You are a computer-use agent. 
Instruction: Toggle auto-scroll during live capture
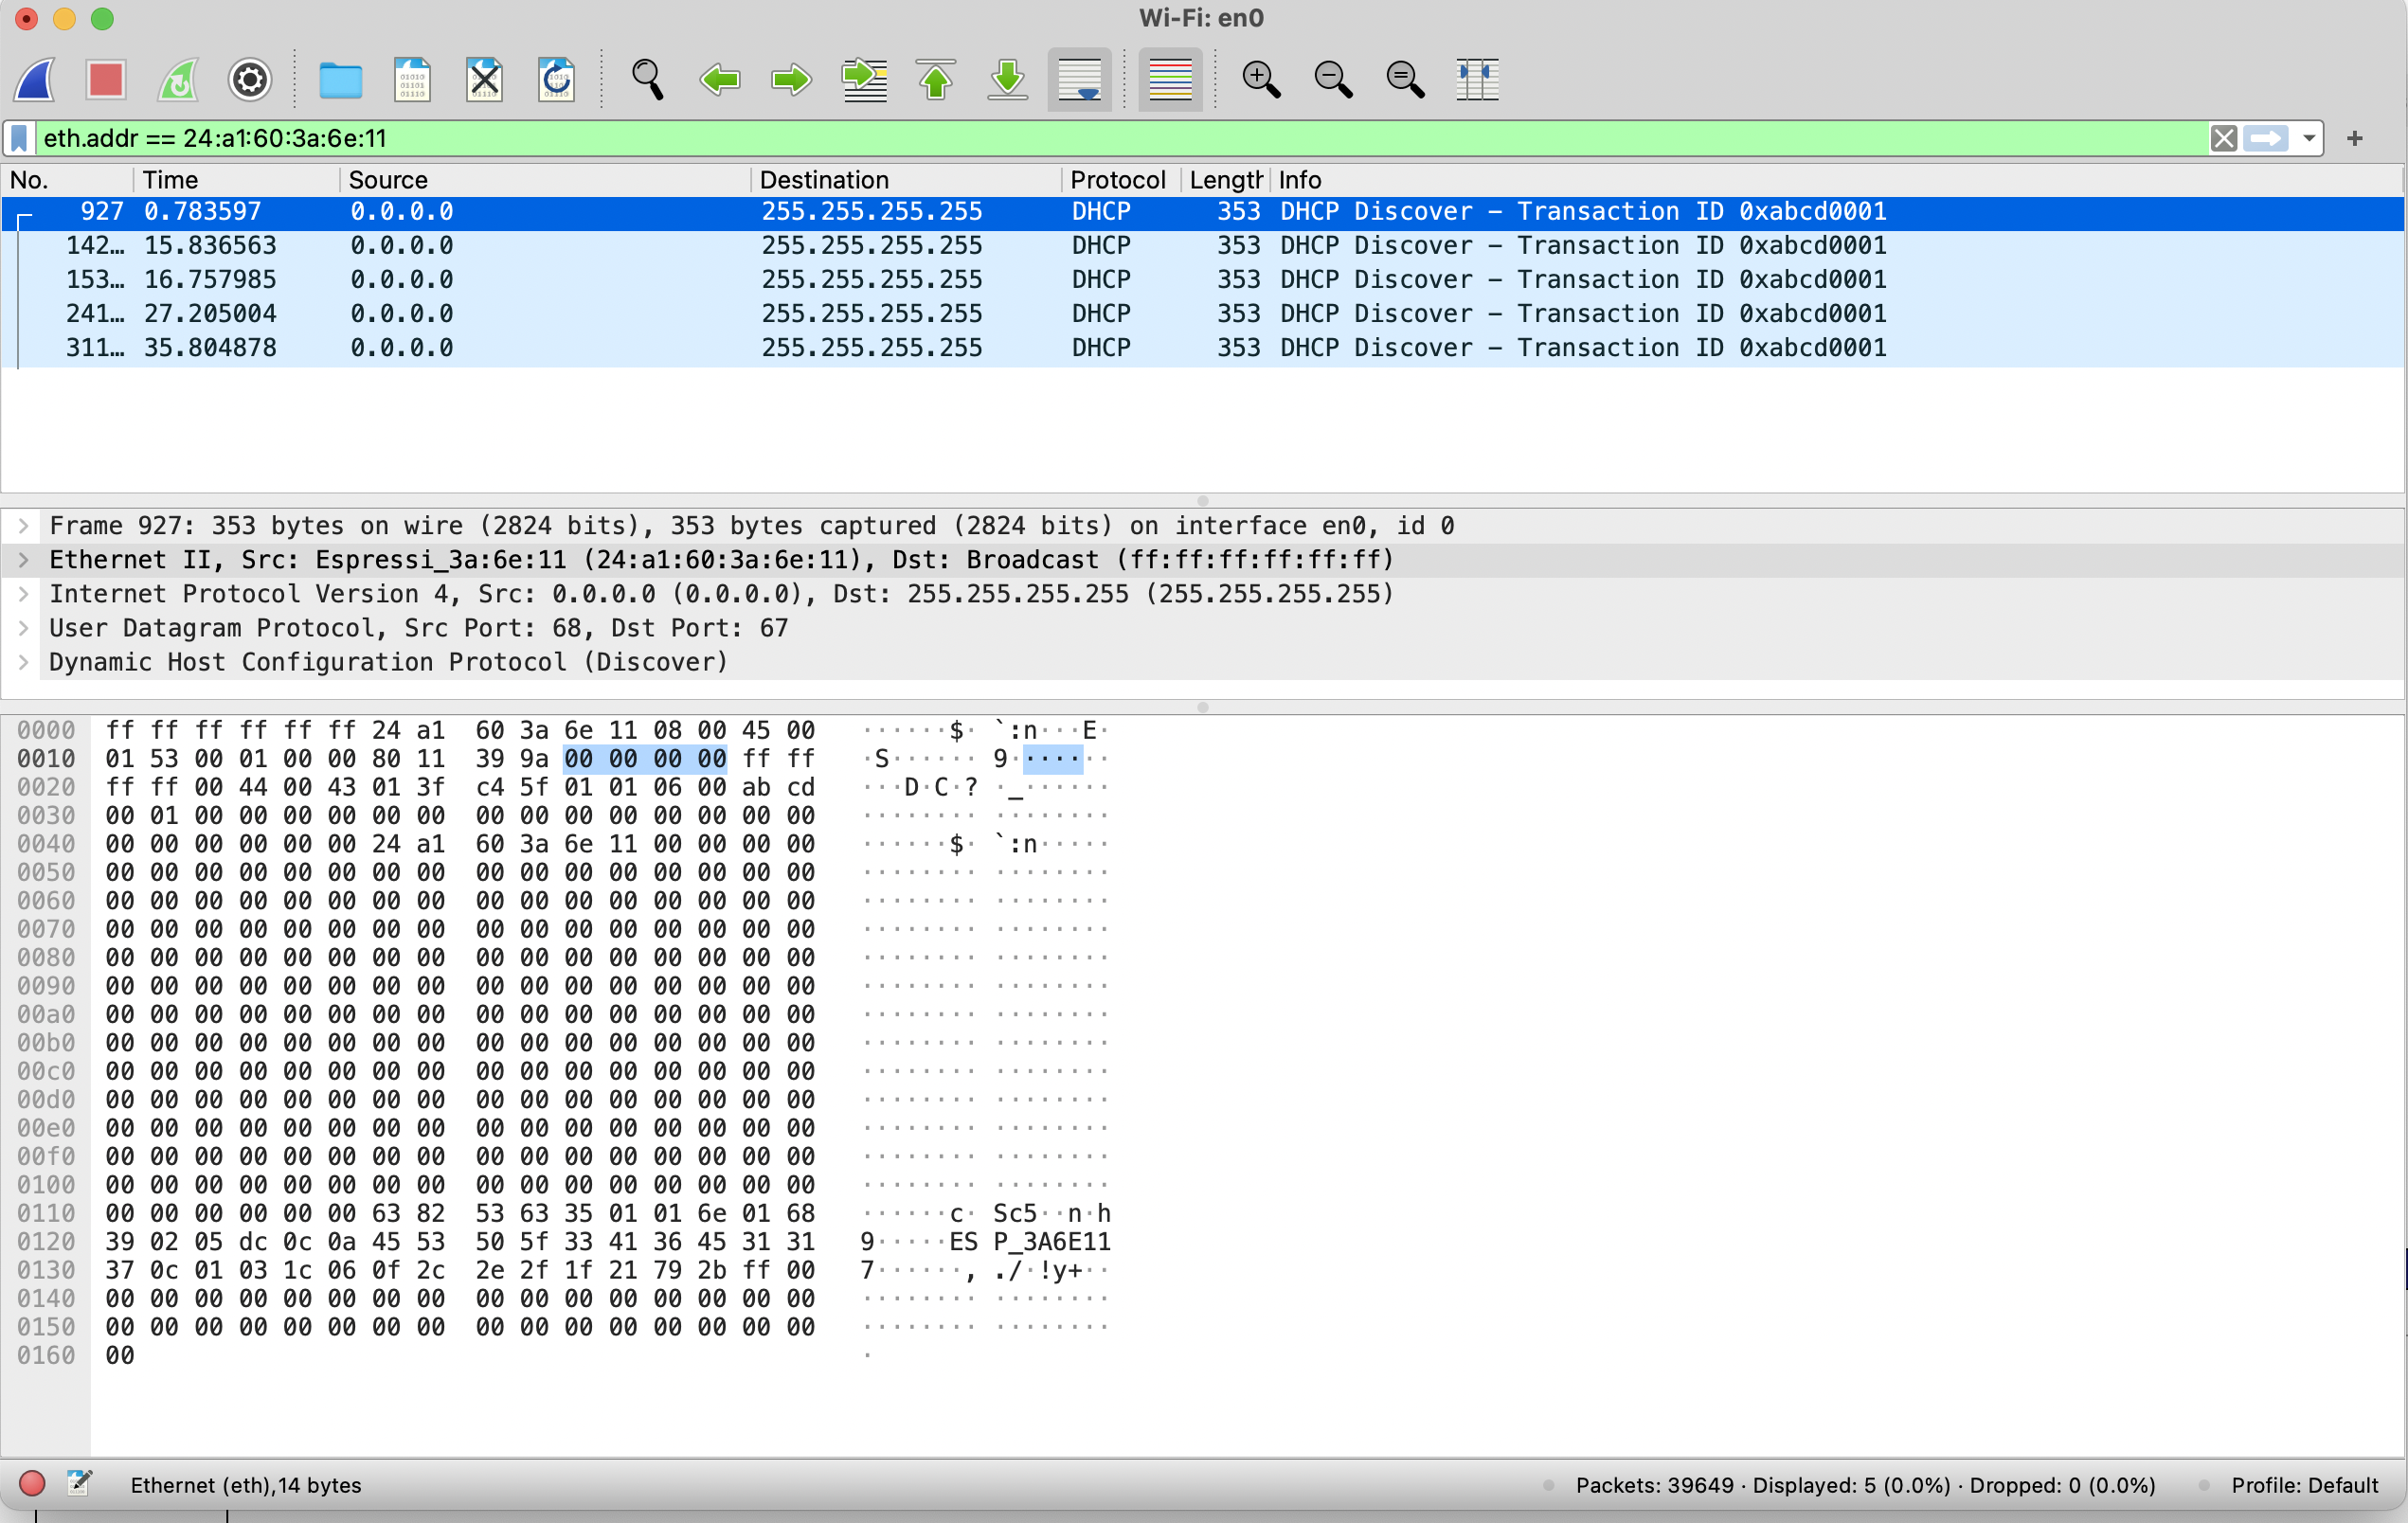(x=1080, y=80)
